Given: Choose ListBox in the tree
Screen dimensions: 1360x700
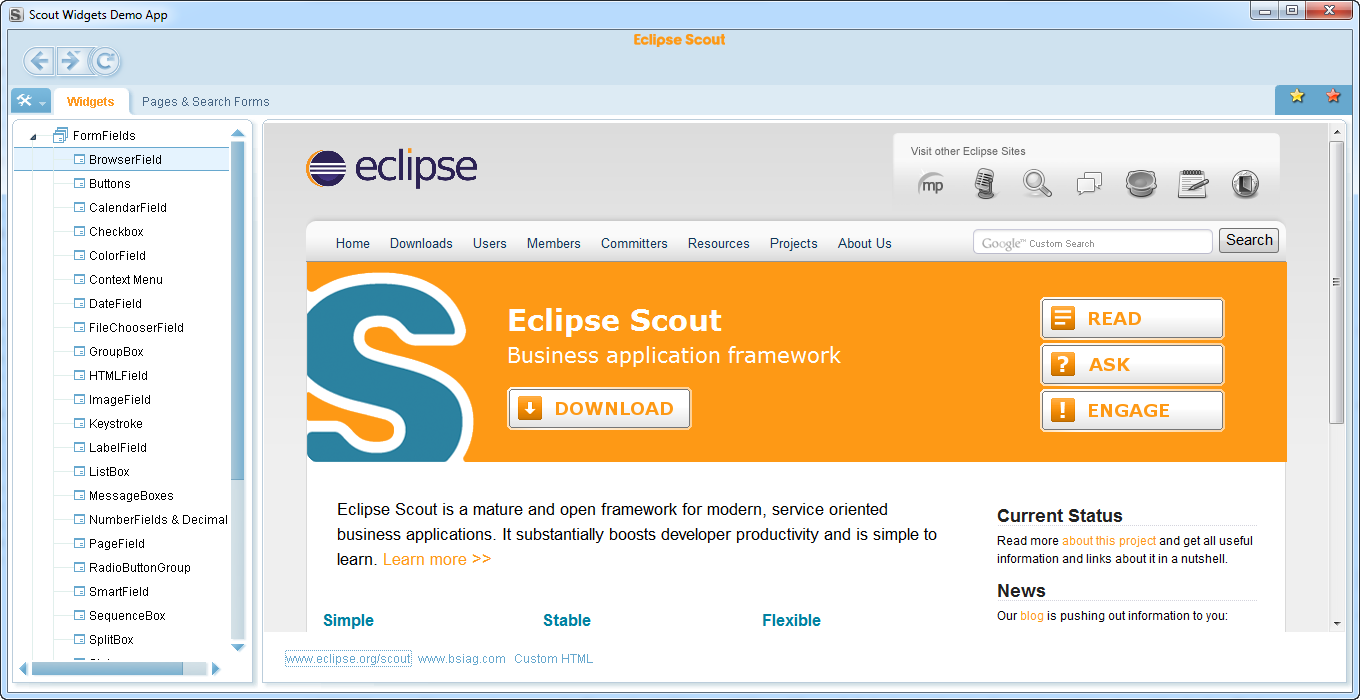Looking at the screenshot, I should (109, 471).
